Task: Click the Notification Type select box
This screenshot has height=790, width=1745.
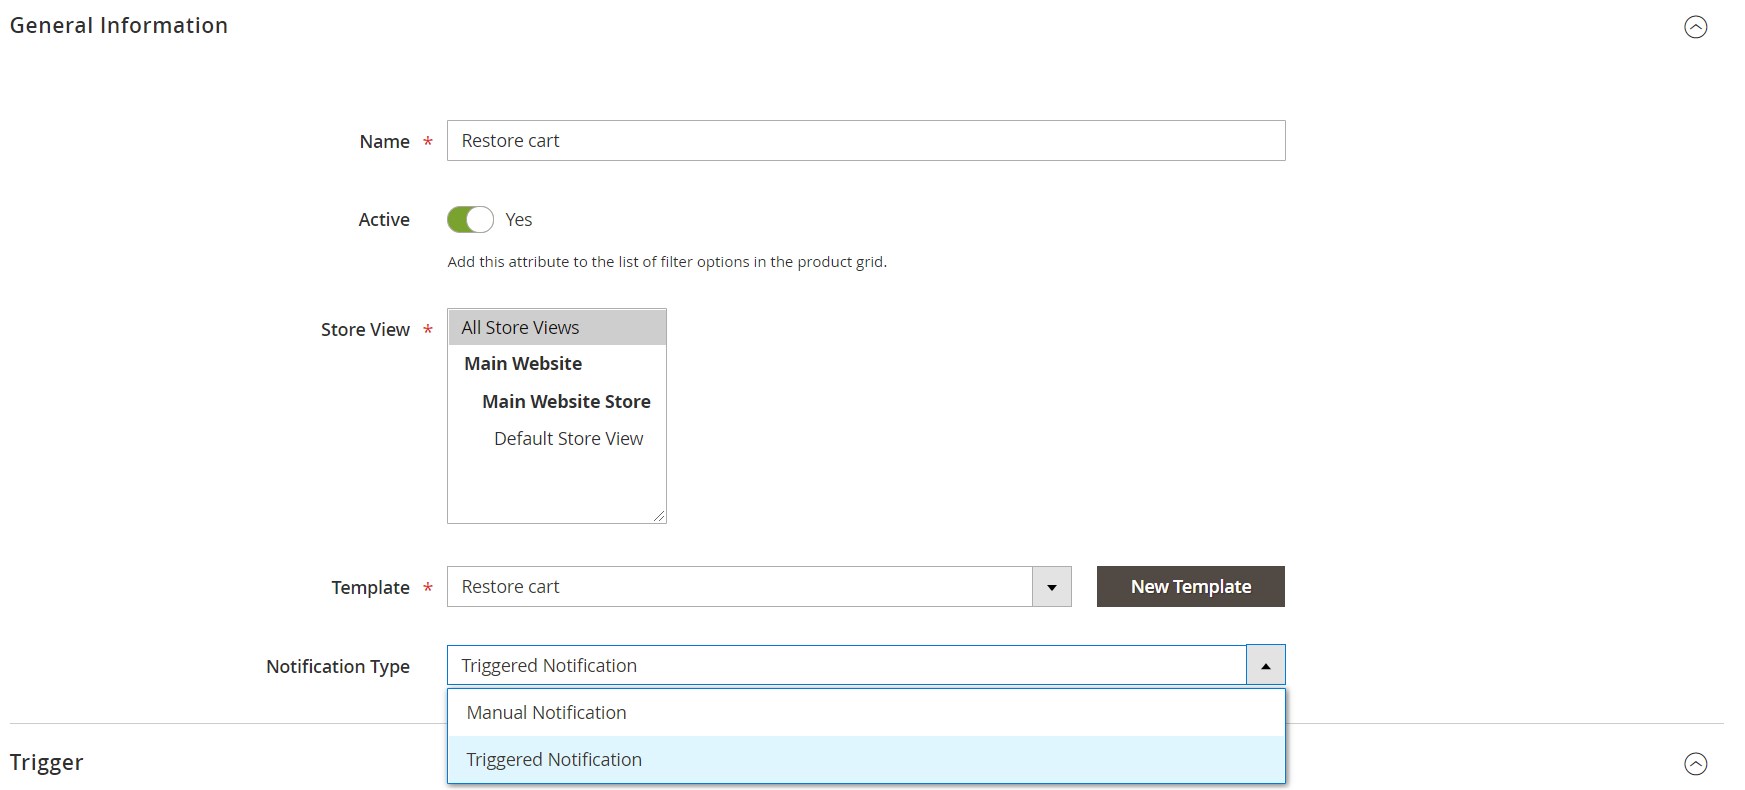Action: point(846,666)
